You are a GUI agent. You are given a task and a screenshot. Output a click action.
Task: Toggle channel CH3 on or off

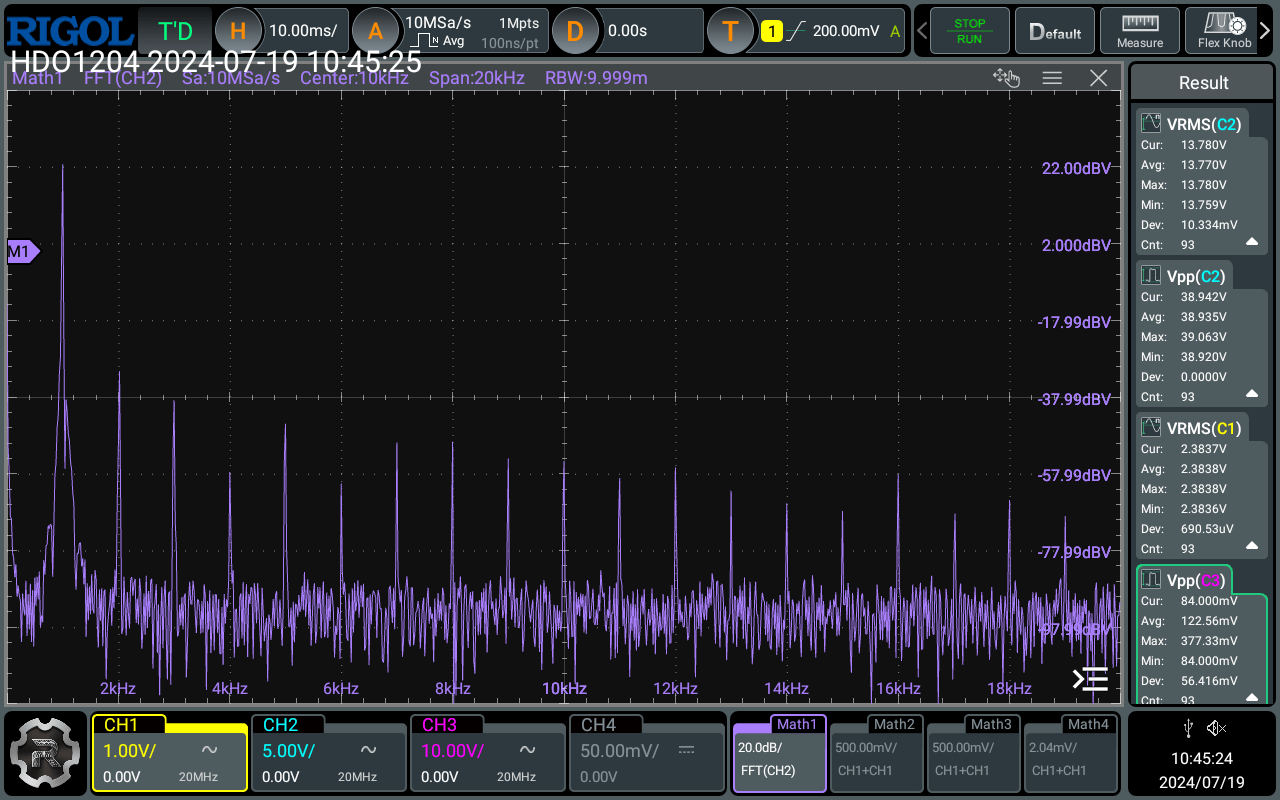click(x=439, y=725)
